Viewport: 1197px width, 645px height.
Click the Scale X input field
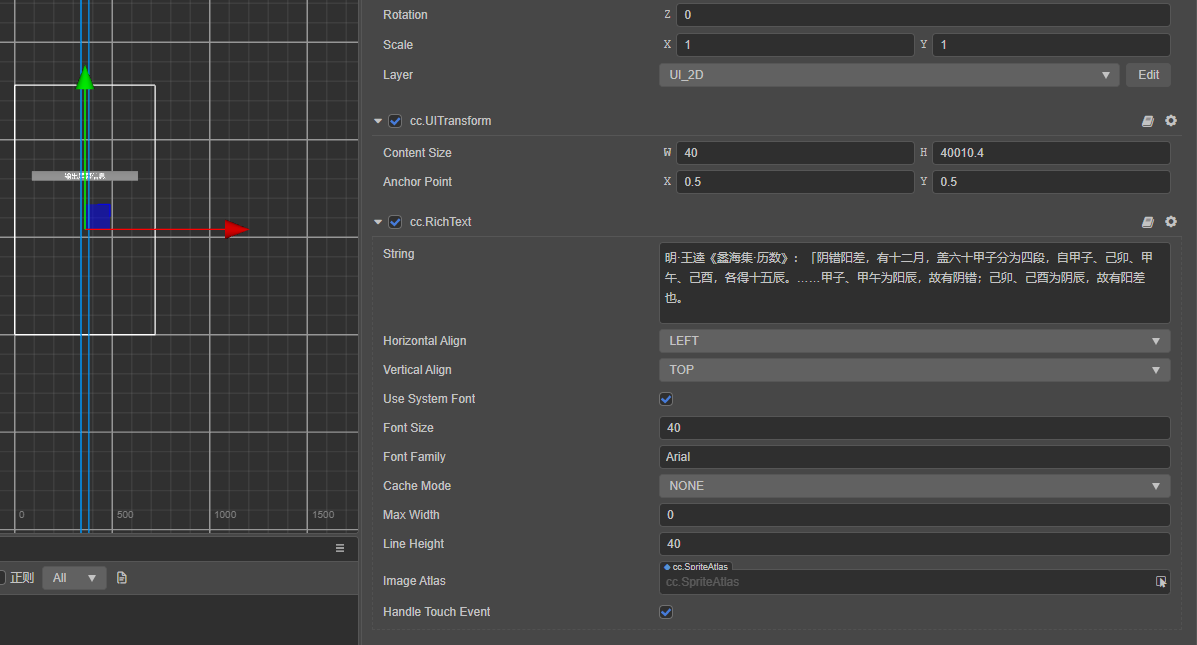tap(795, 45)
